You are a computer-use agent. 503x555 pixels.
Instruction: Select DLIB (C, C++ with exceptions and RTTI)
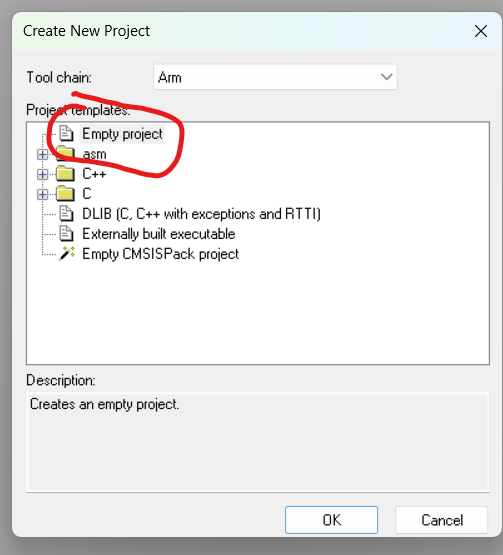click(x=201, y=214)
